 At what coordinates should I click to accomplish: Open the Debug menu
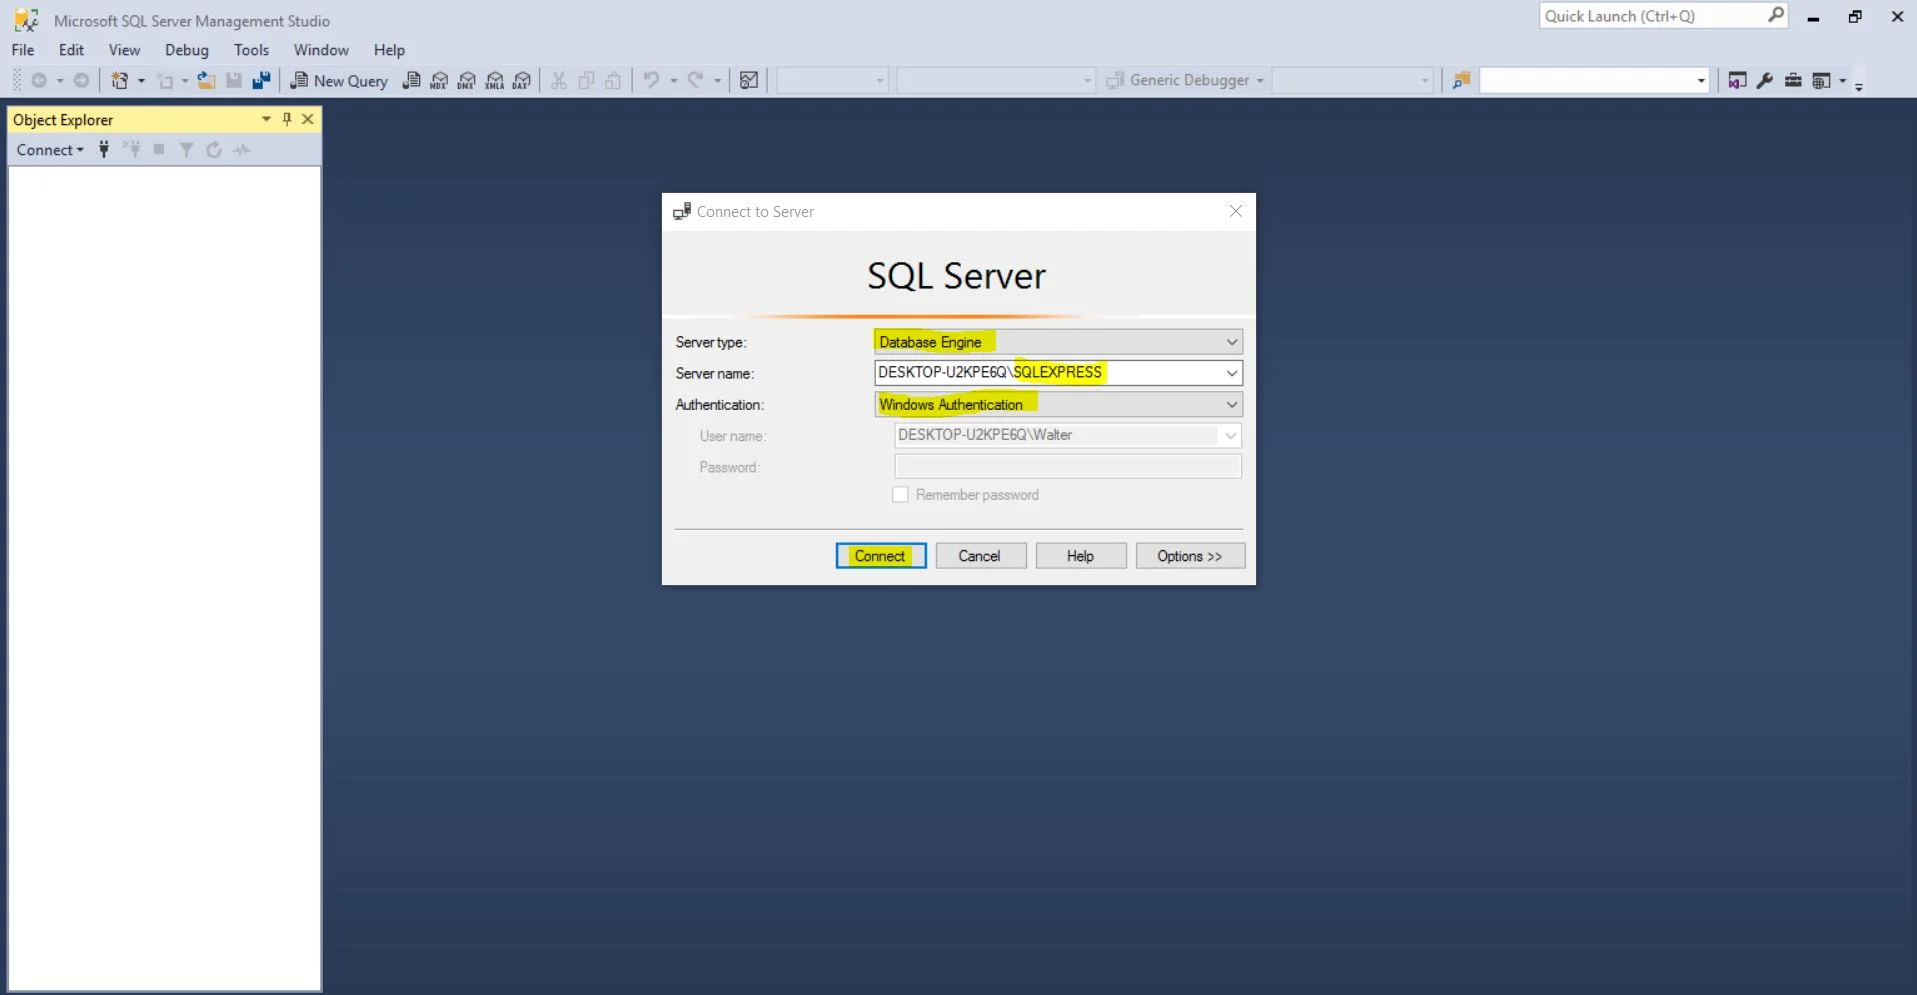point(187,50)
